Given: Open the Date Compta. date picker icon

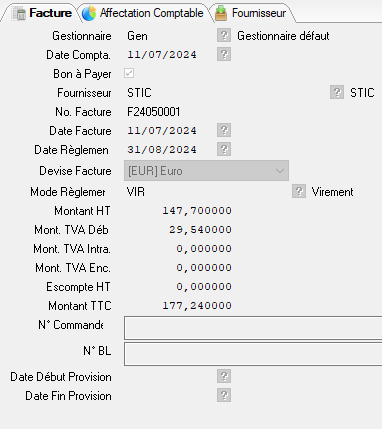Looking at the screenshot, I should click(x=224, y=54).
